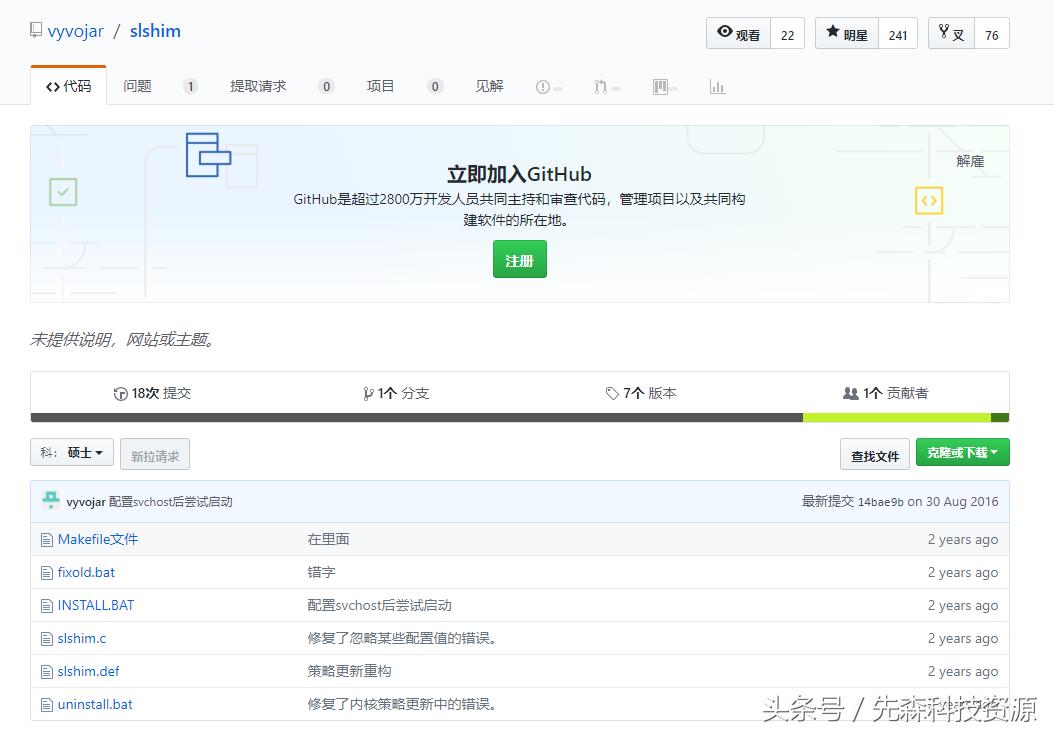The width and height of the screenshot is (1054, 733).
Task: Select the 代码 tab
Action: pyautogui.click(x=68, y=86)
